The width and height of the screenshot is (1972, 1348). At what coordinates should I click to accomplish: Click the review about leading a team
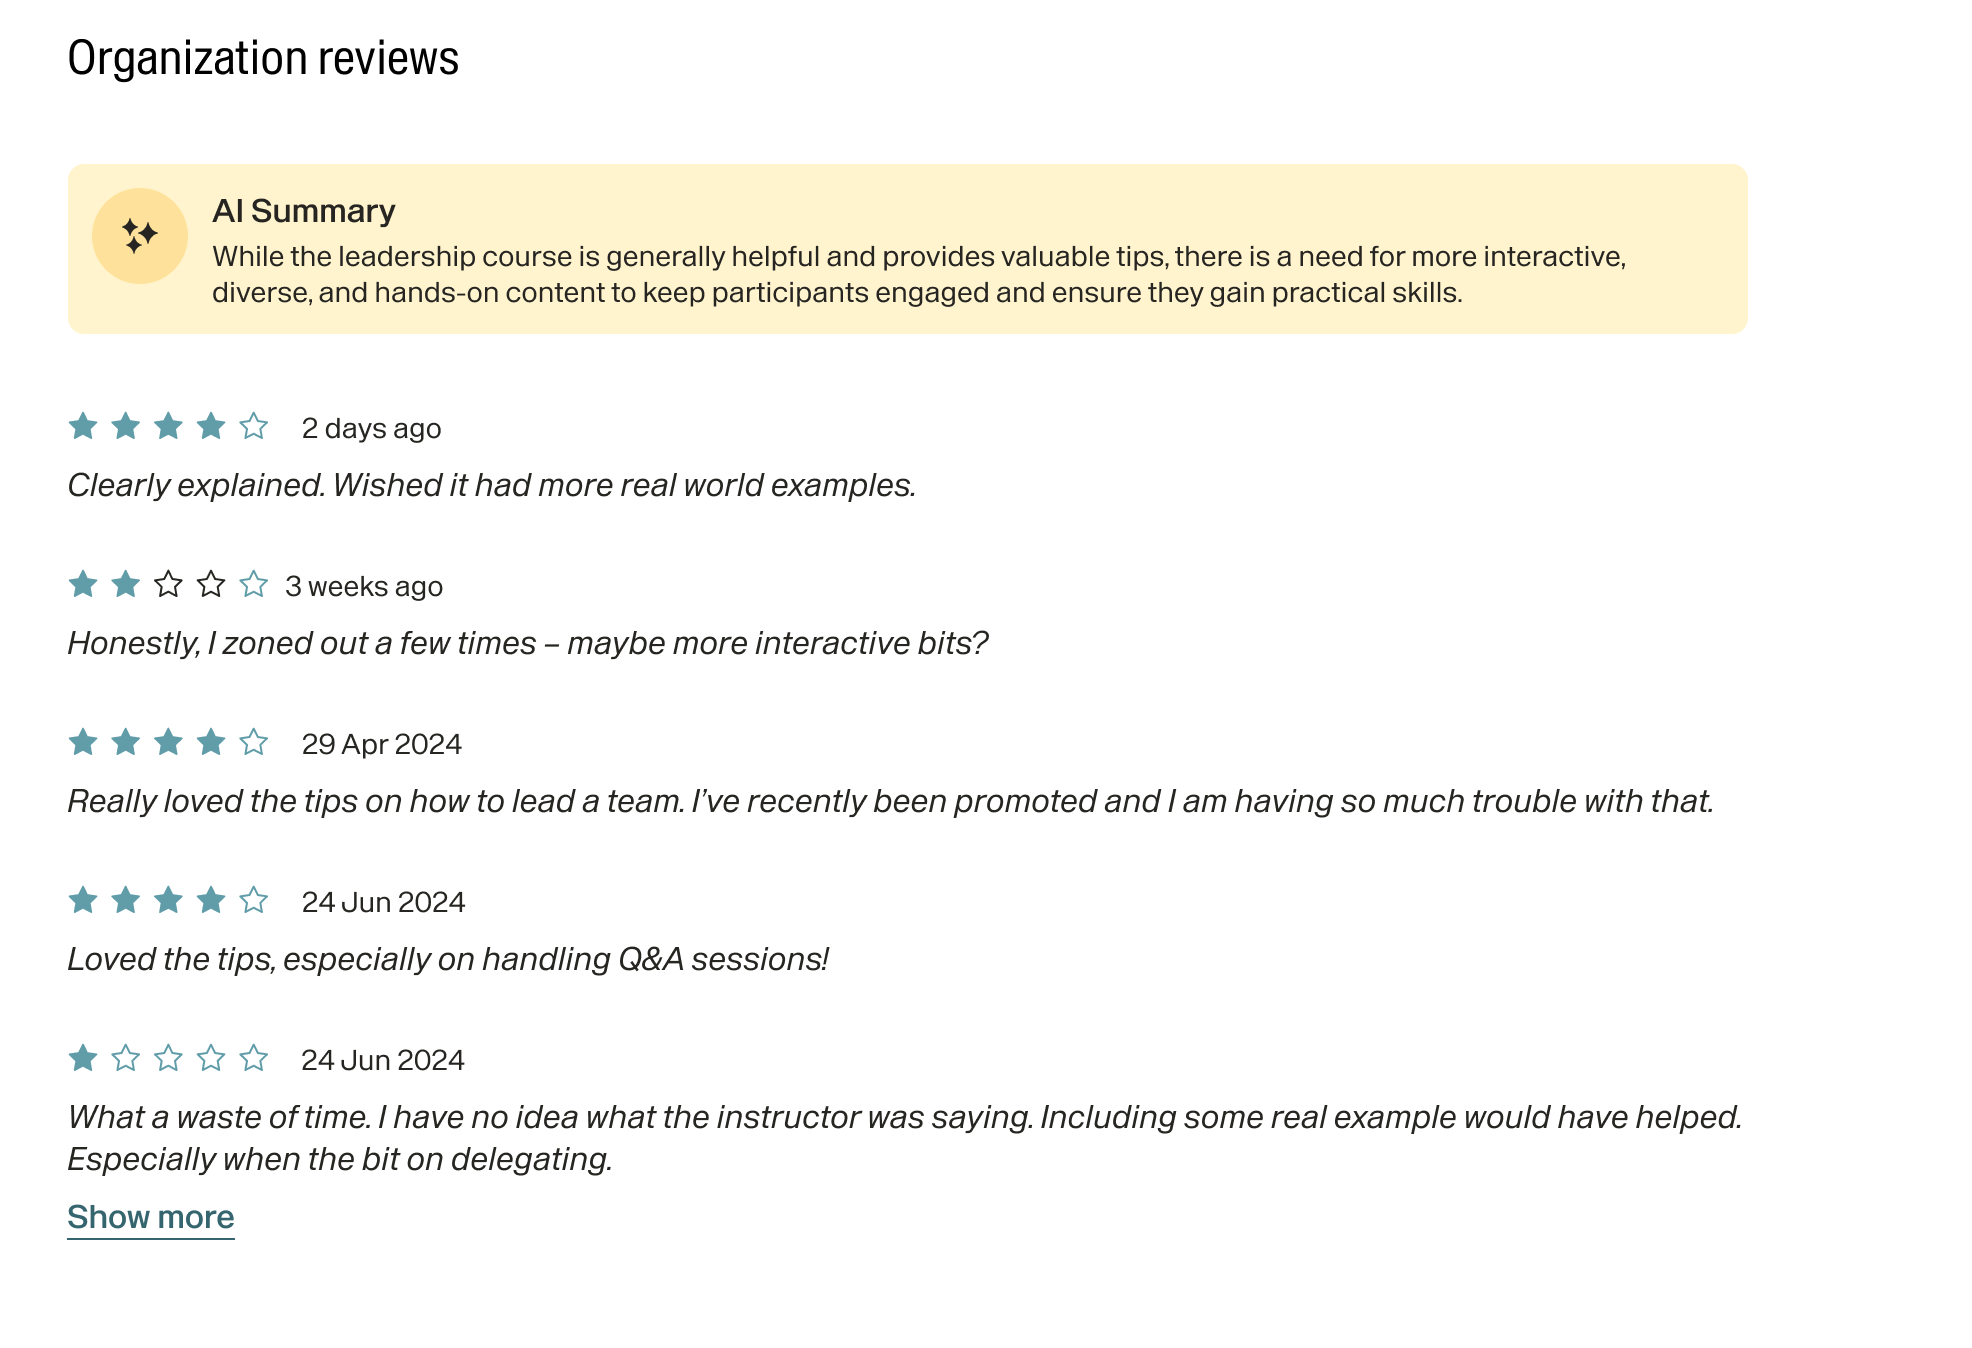click(890, 801)
